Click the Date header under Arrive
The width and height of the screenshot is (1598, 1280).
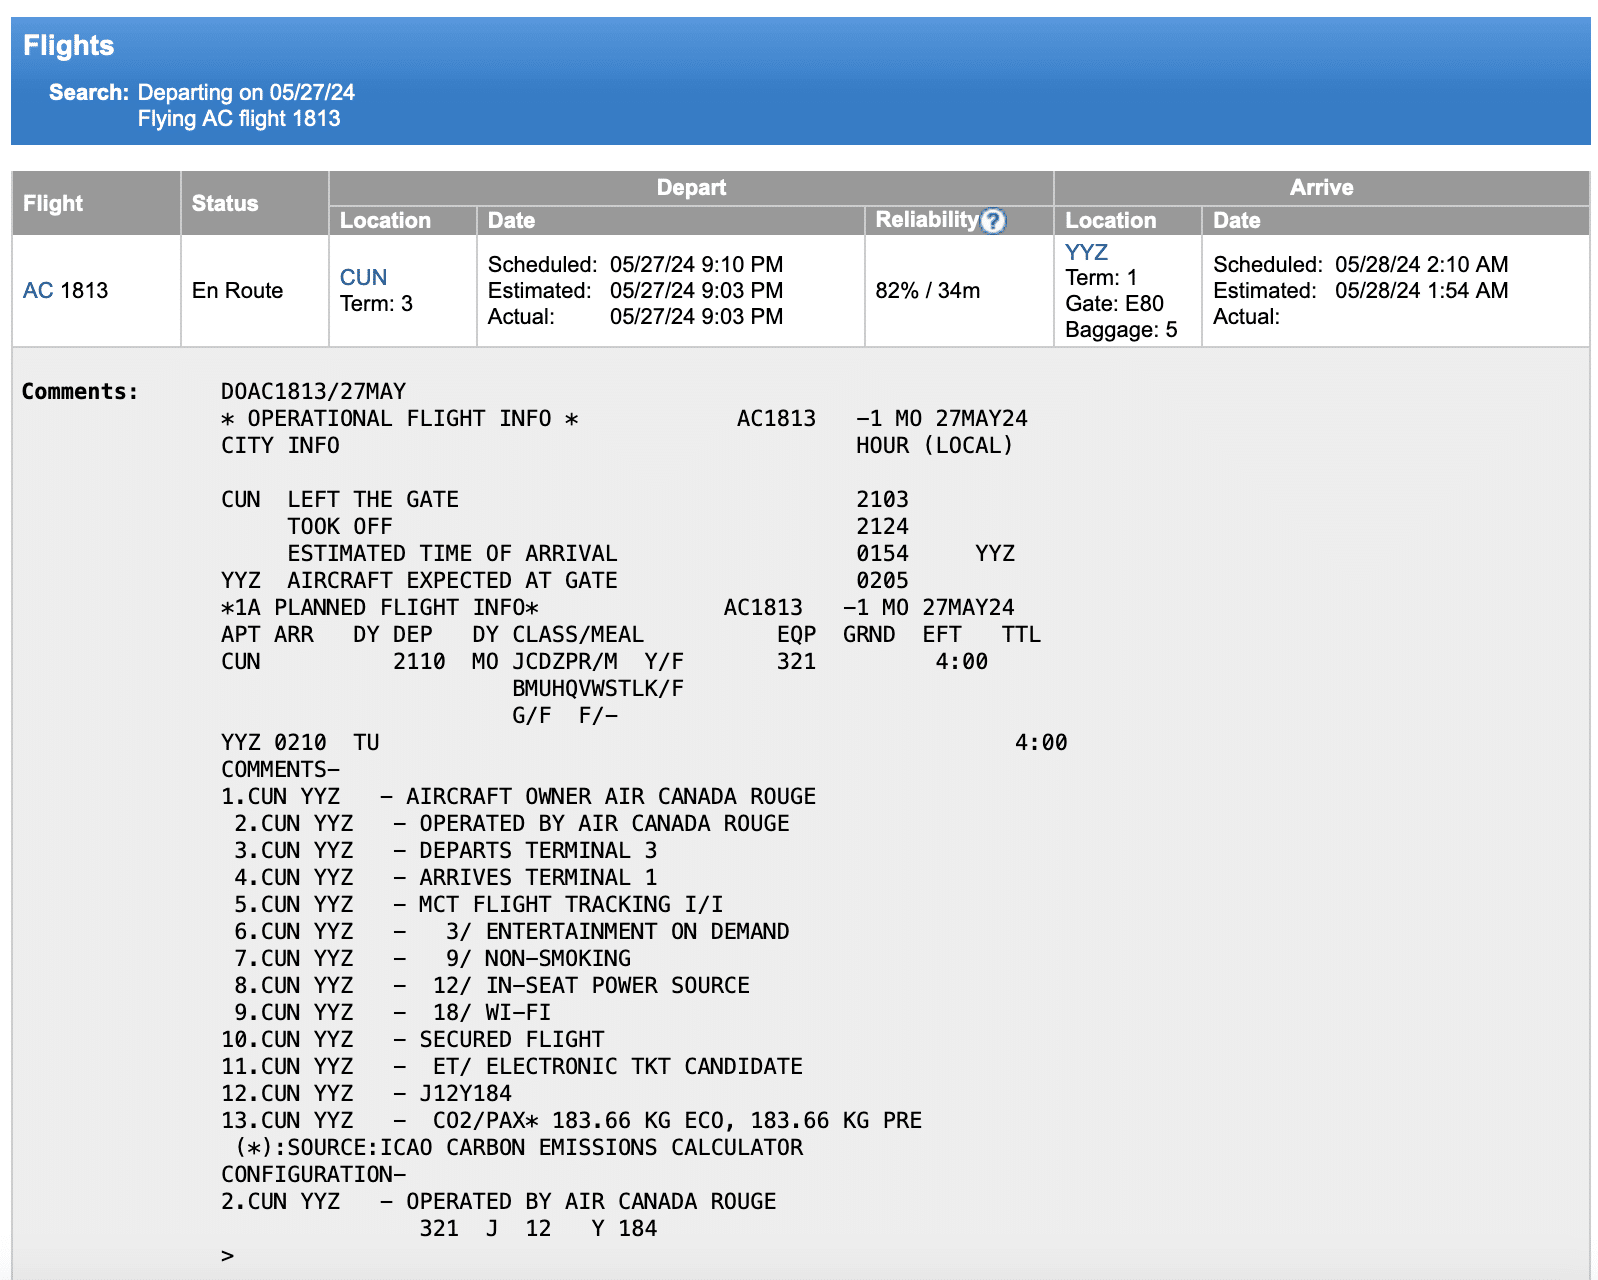[x=1236, y=221]
